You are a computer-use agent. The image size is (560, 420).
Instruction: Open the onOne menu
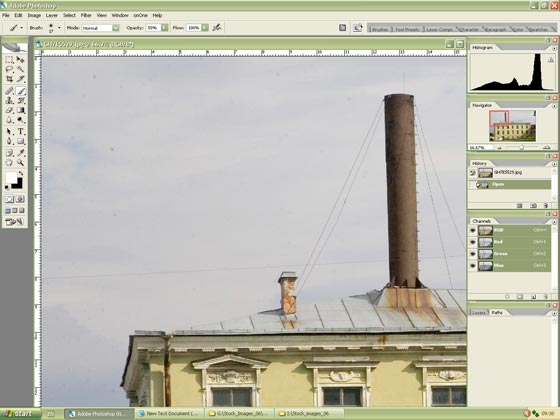pos(140,15)
